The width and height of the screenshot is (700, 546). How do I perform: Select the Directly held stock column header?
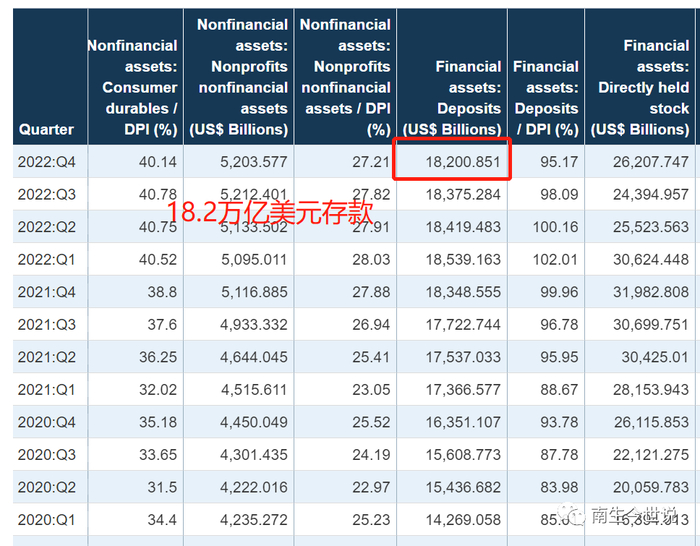tap(640, 87)
